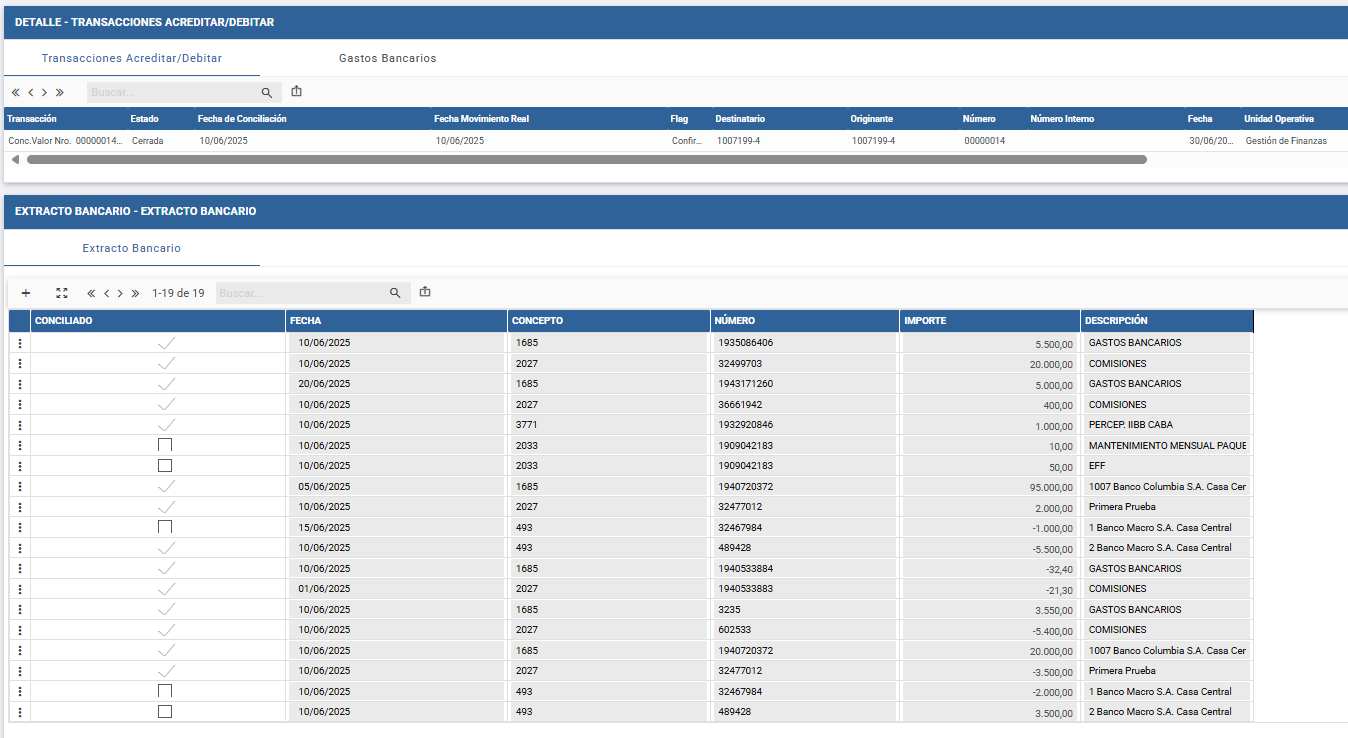Screen dimensions: 1348x738
Task: Focus the Transacciones Buscar search field
Action: 172,92
